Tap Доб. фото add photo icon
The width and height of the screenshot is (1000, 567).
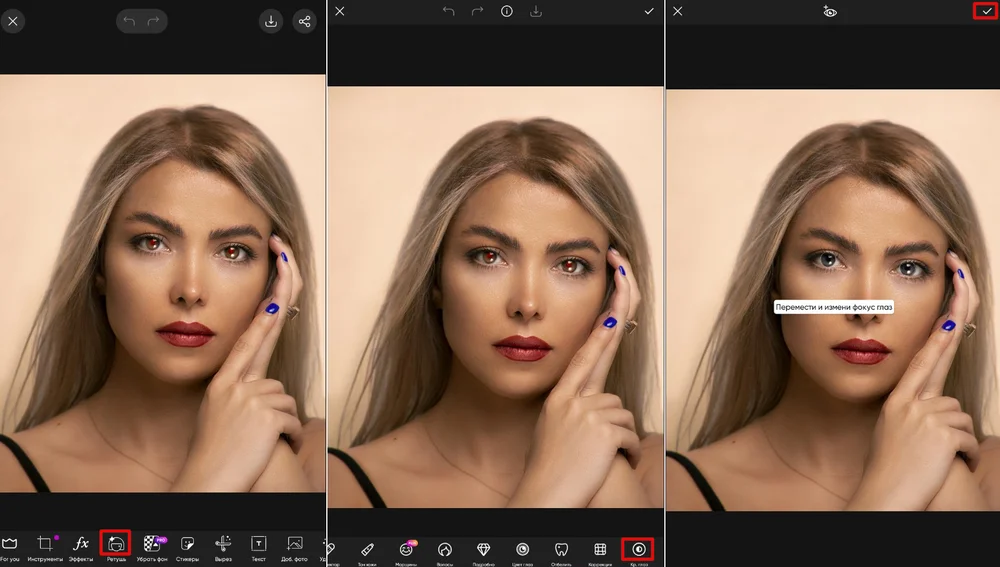click(x=295, y=548)
